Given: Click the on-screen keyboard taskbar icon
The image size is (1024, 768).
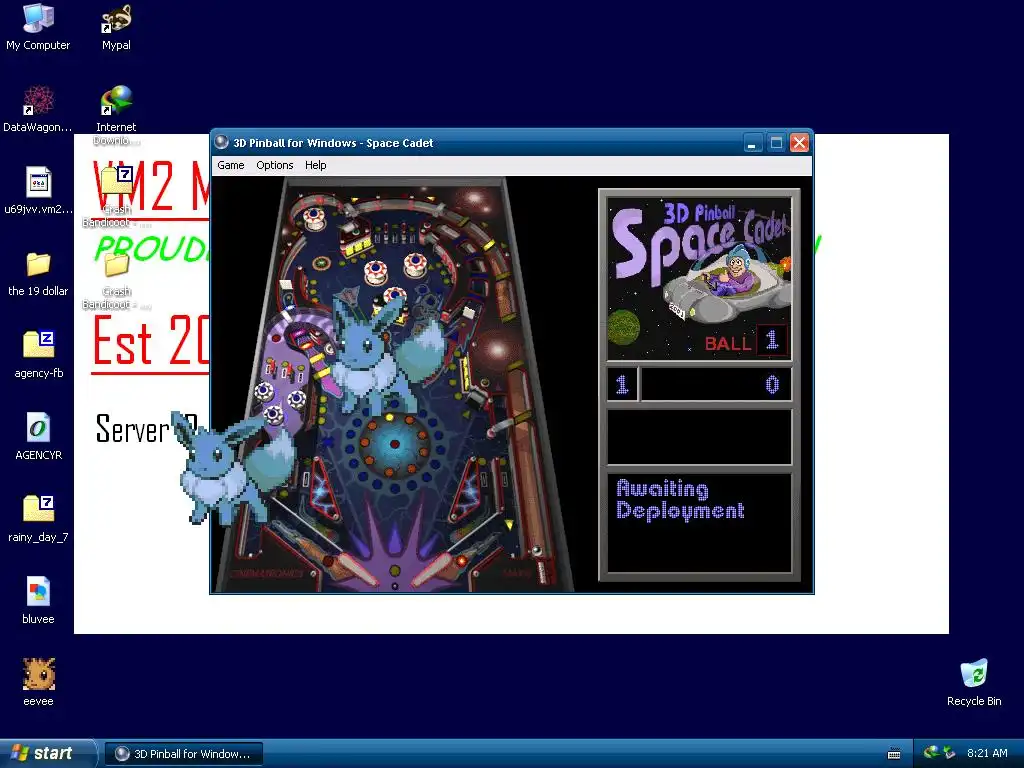Looking at the screenshot, I should 894,754.
